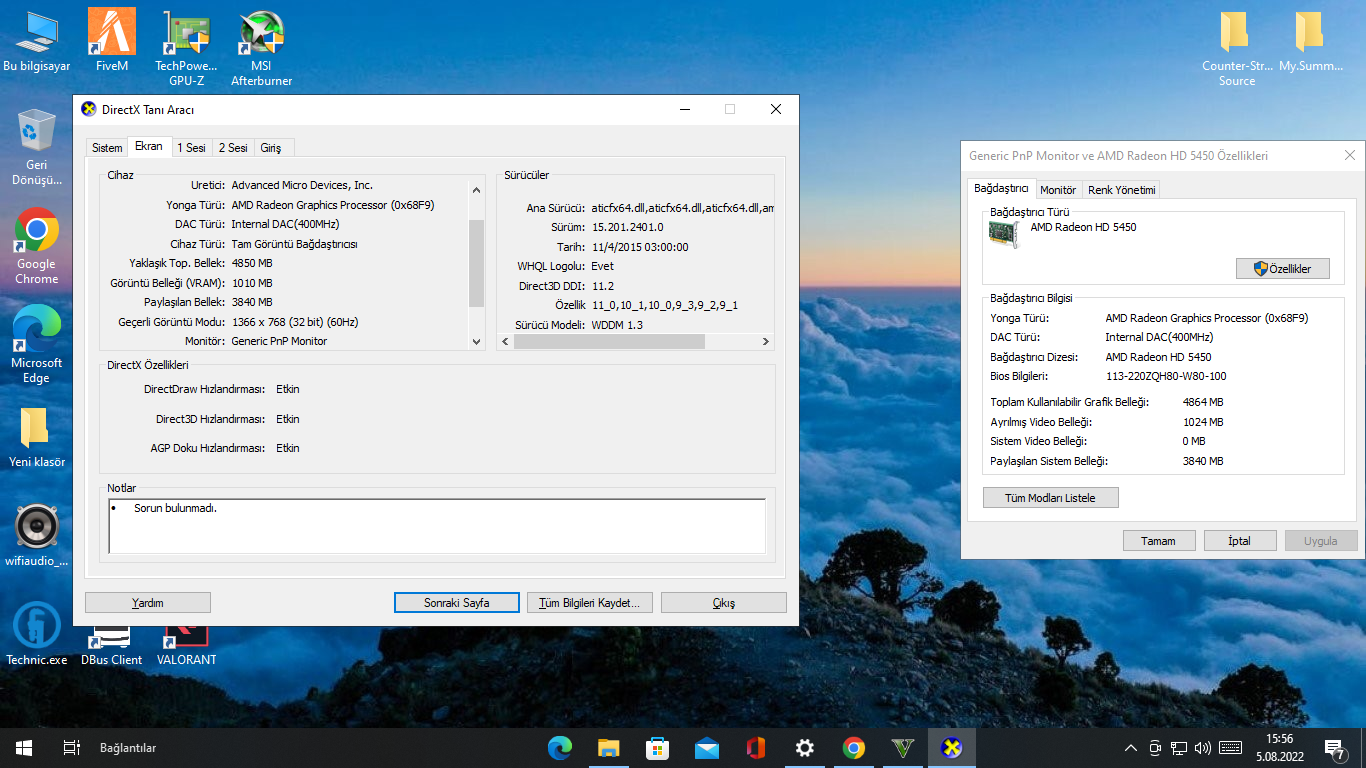Switch to the Sistem tab

(x=107, y=148)
